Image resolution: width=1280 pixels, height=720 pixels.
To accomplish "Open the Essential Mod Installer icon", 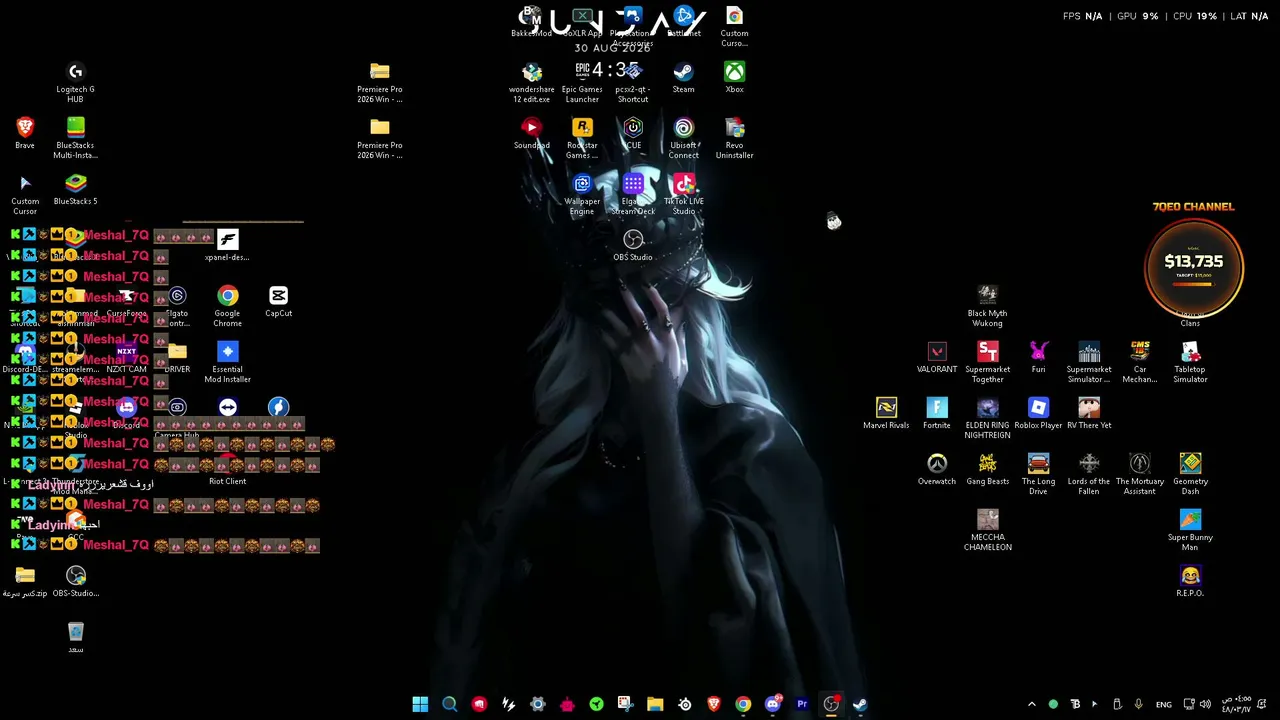I will tap(227, 362).
